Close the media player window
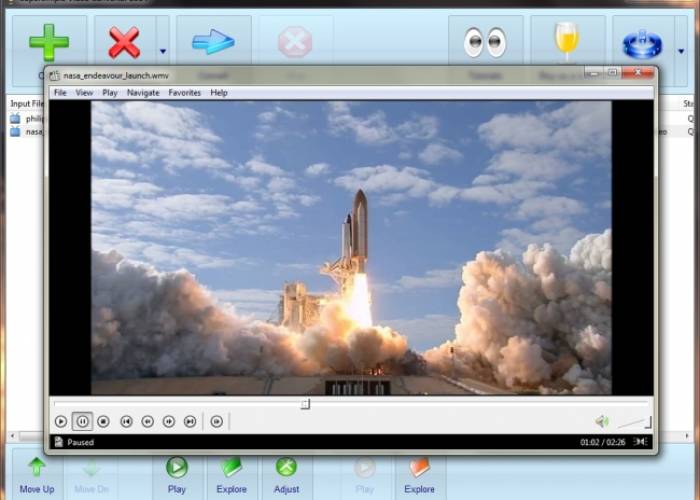700x500 pixels. [x=638, y=72]
